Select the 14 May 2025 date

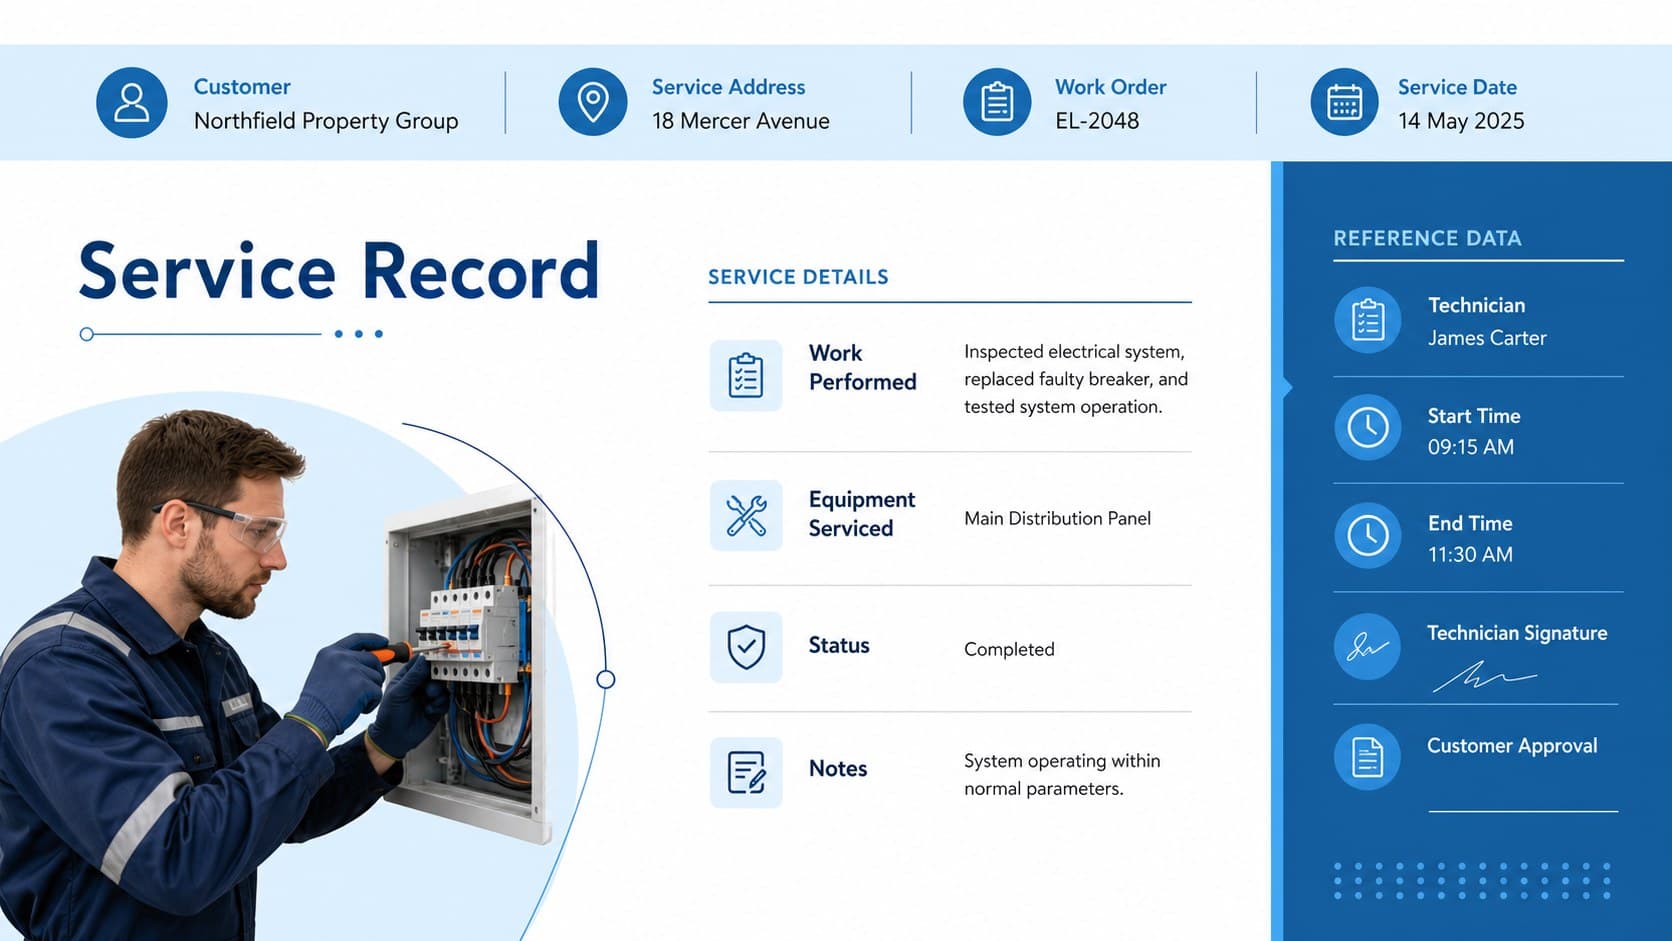tap(1461, 121)
